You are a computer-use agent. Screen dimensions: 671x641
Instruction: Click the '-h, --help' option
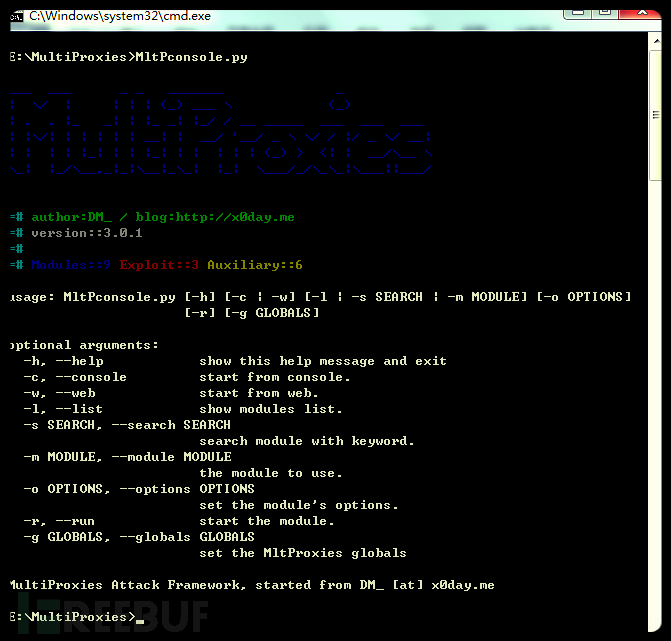63,361
